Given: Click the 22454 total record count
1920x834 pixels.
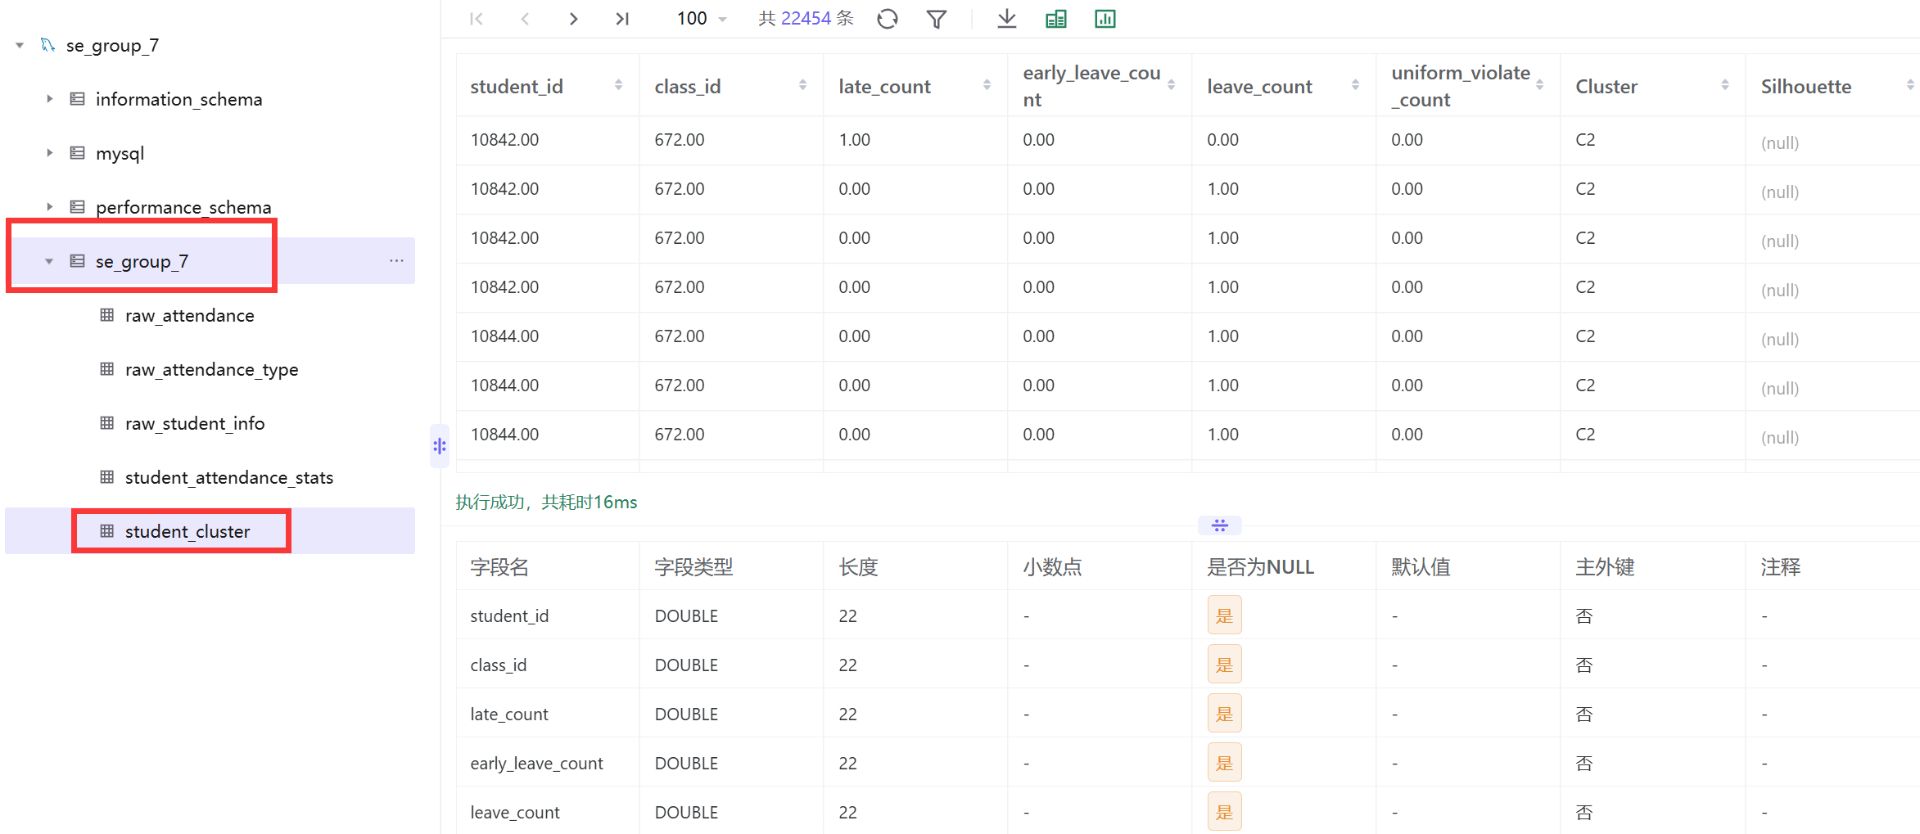Looking at the screenshot, I should (806, 18).
